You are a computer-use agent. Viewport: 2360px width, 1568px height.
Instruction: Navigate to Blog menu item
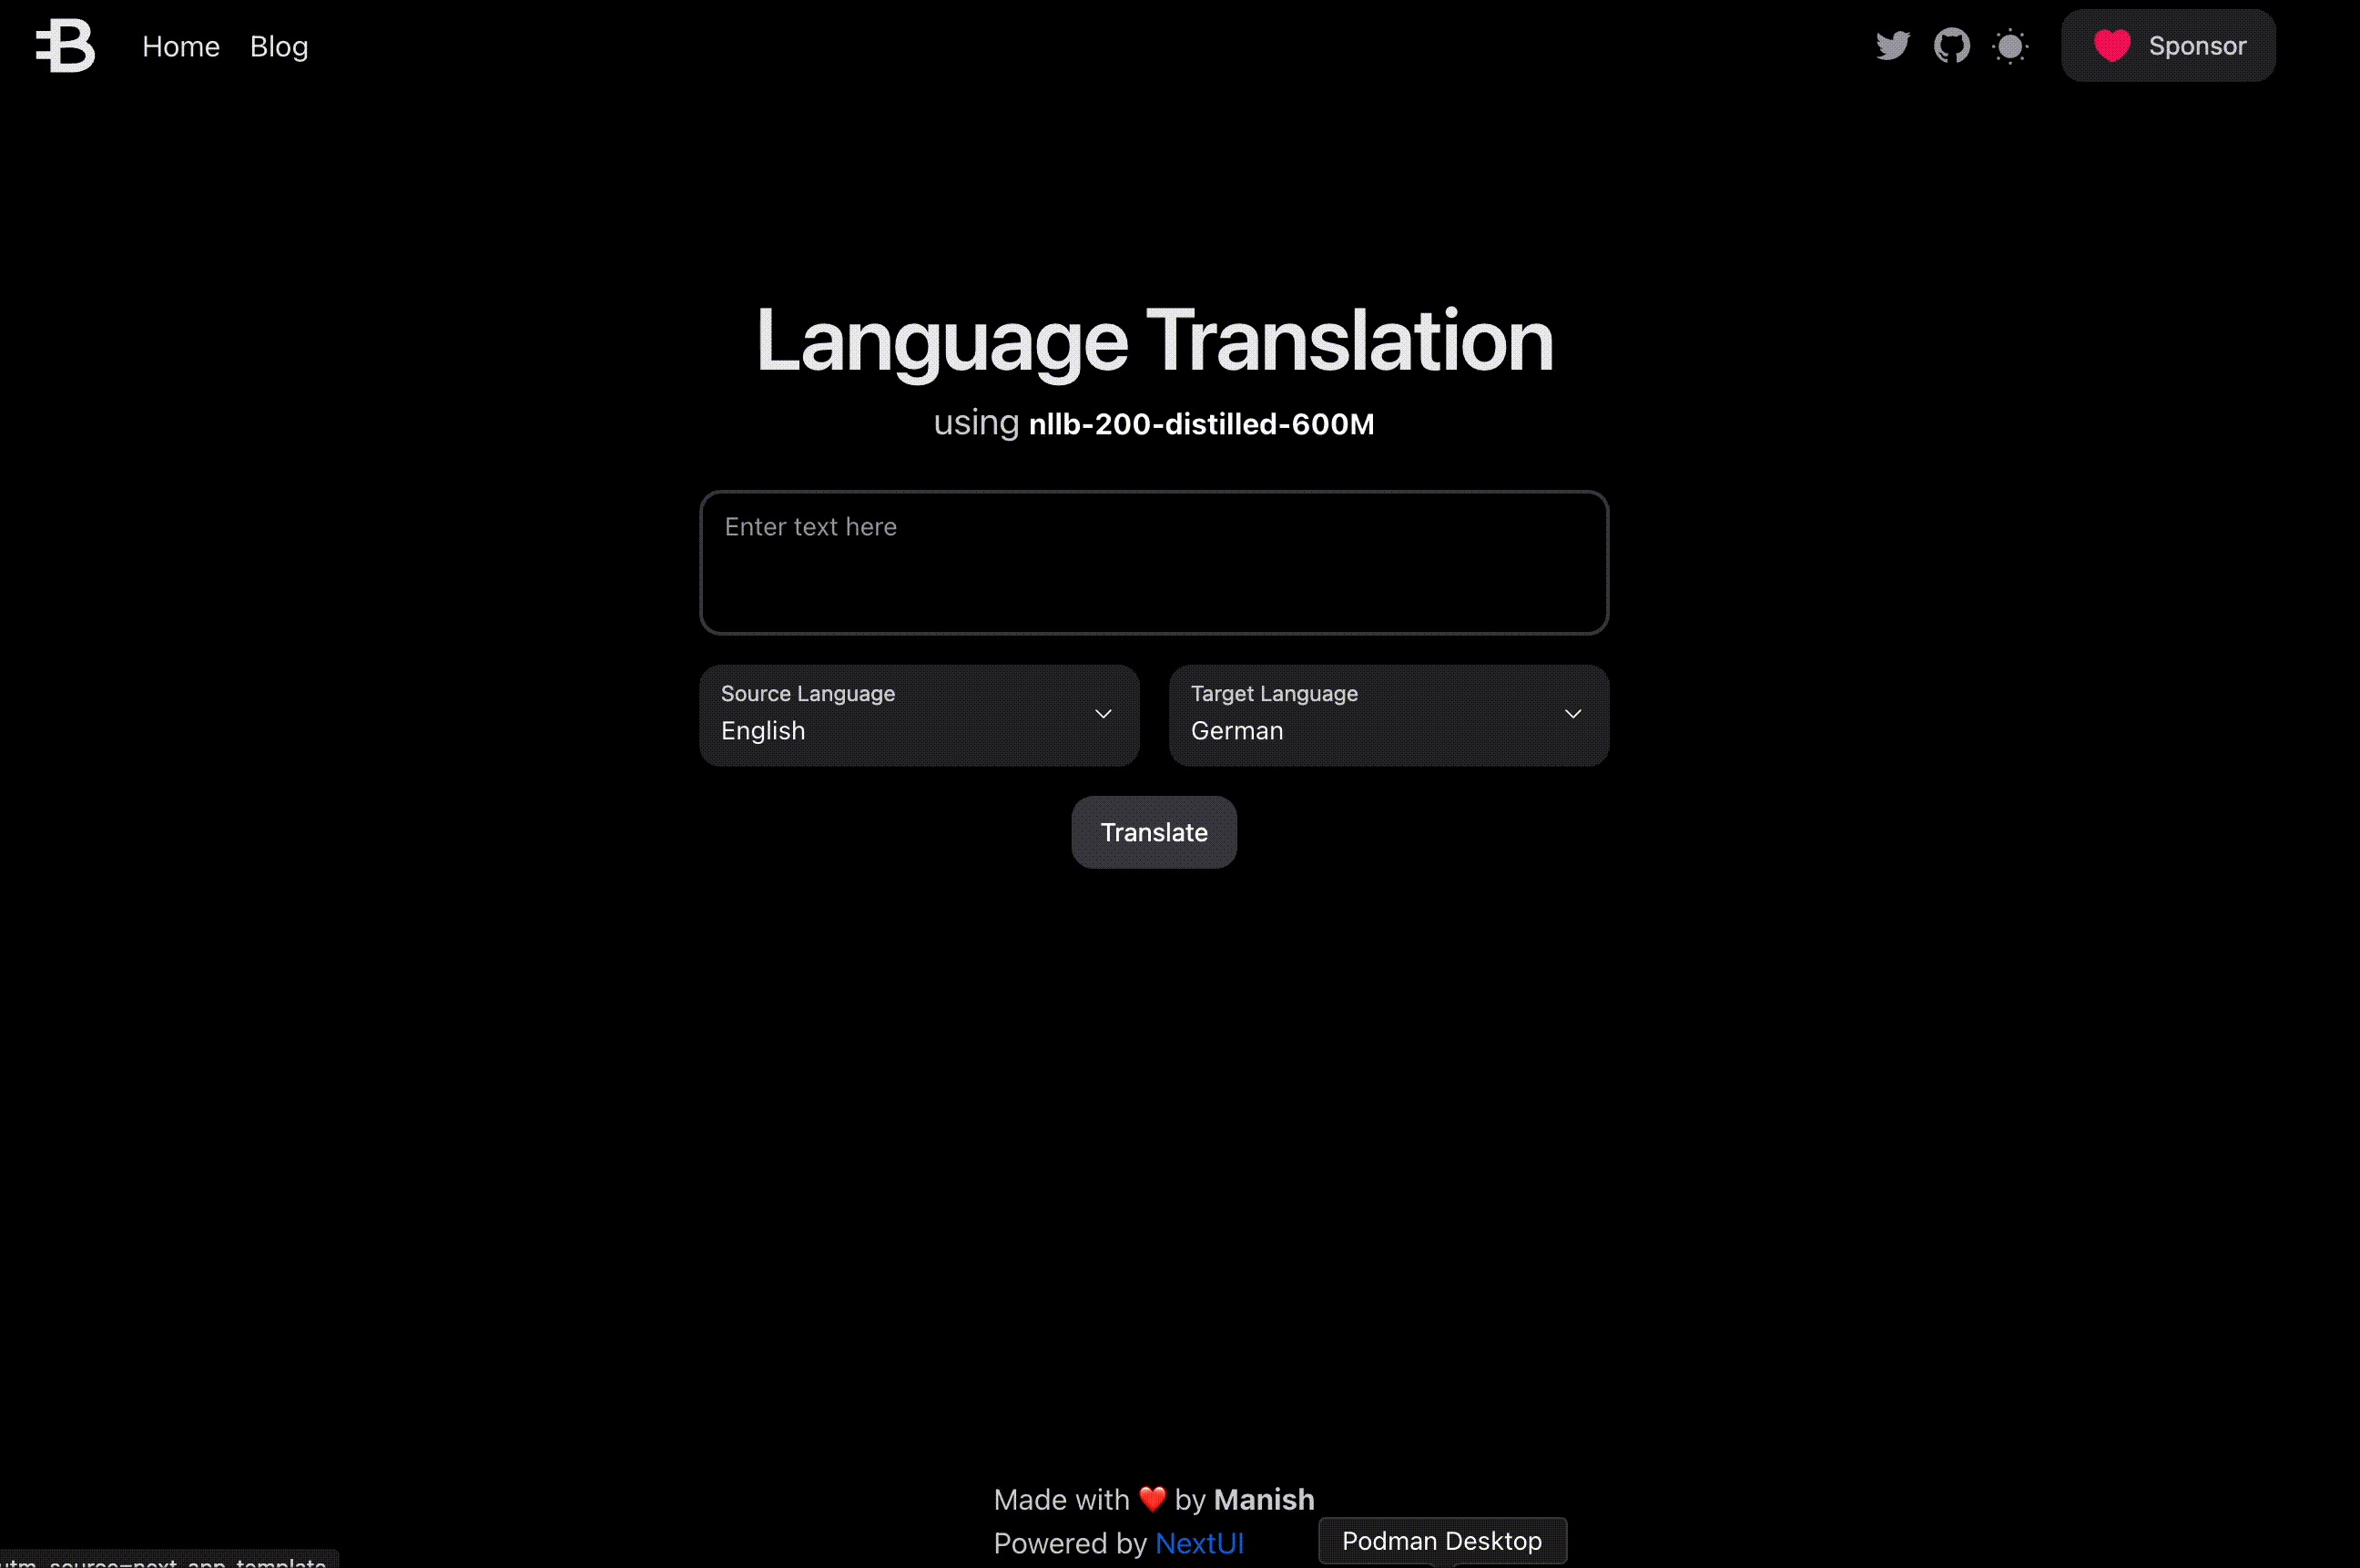(279, 44)
